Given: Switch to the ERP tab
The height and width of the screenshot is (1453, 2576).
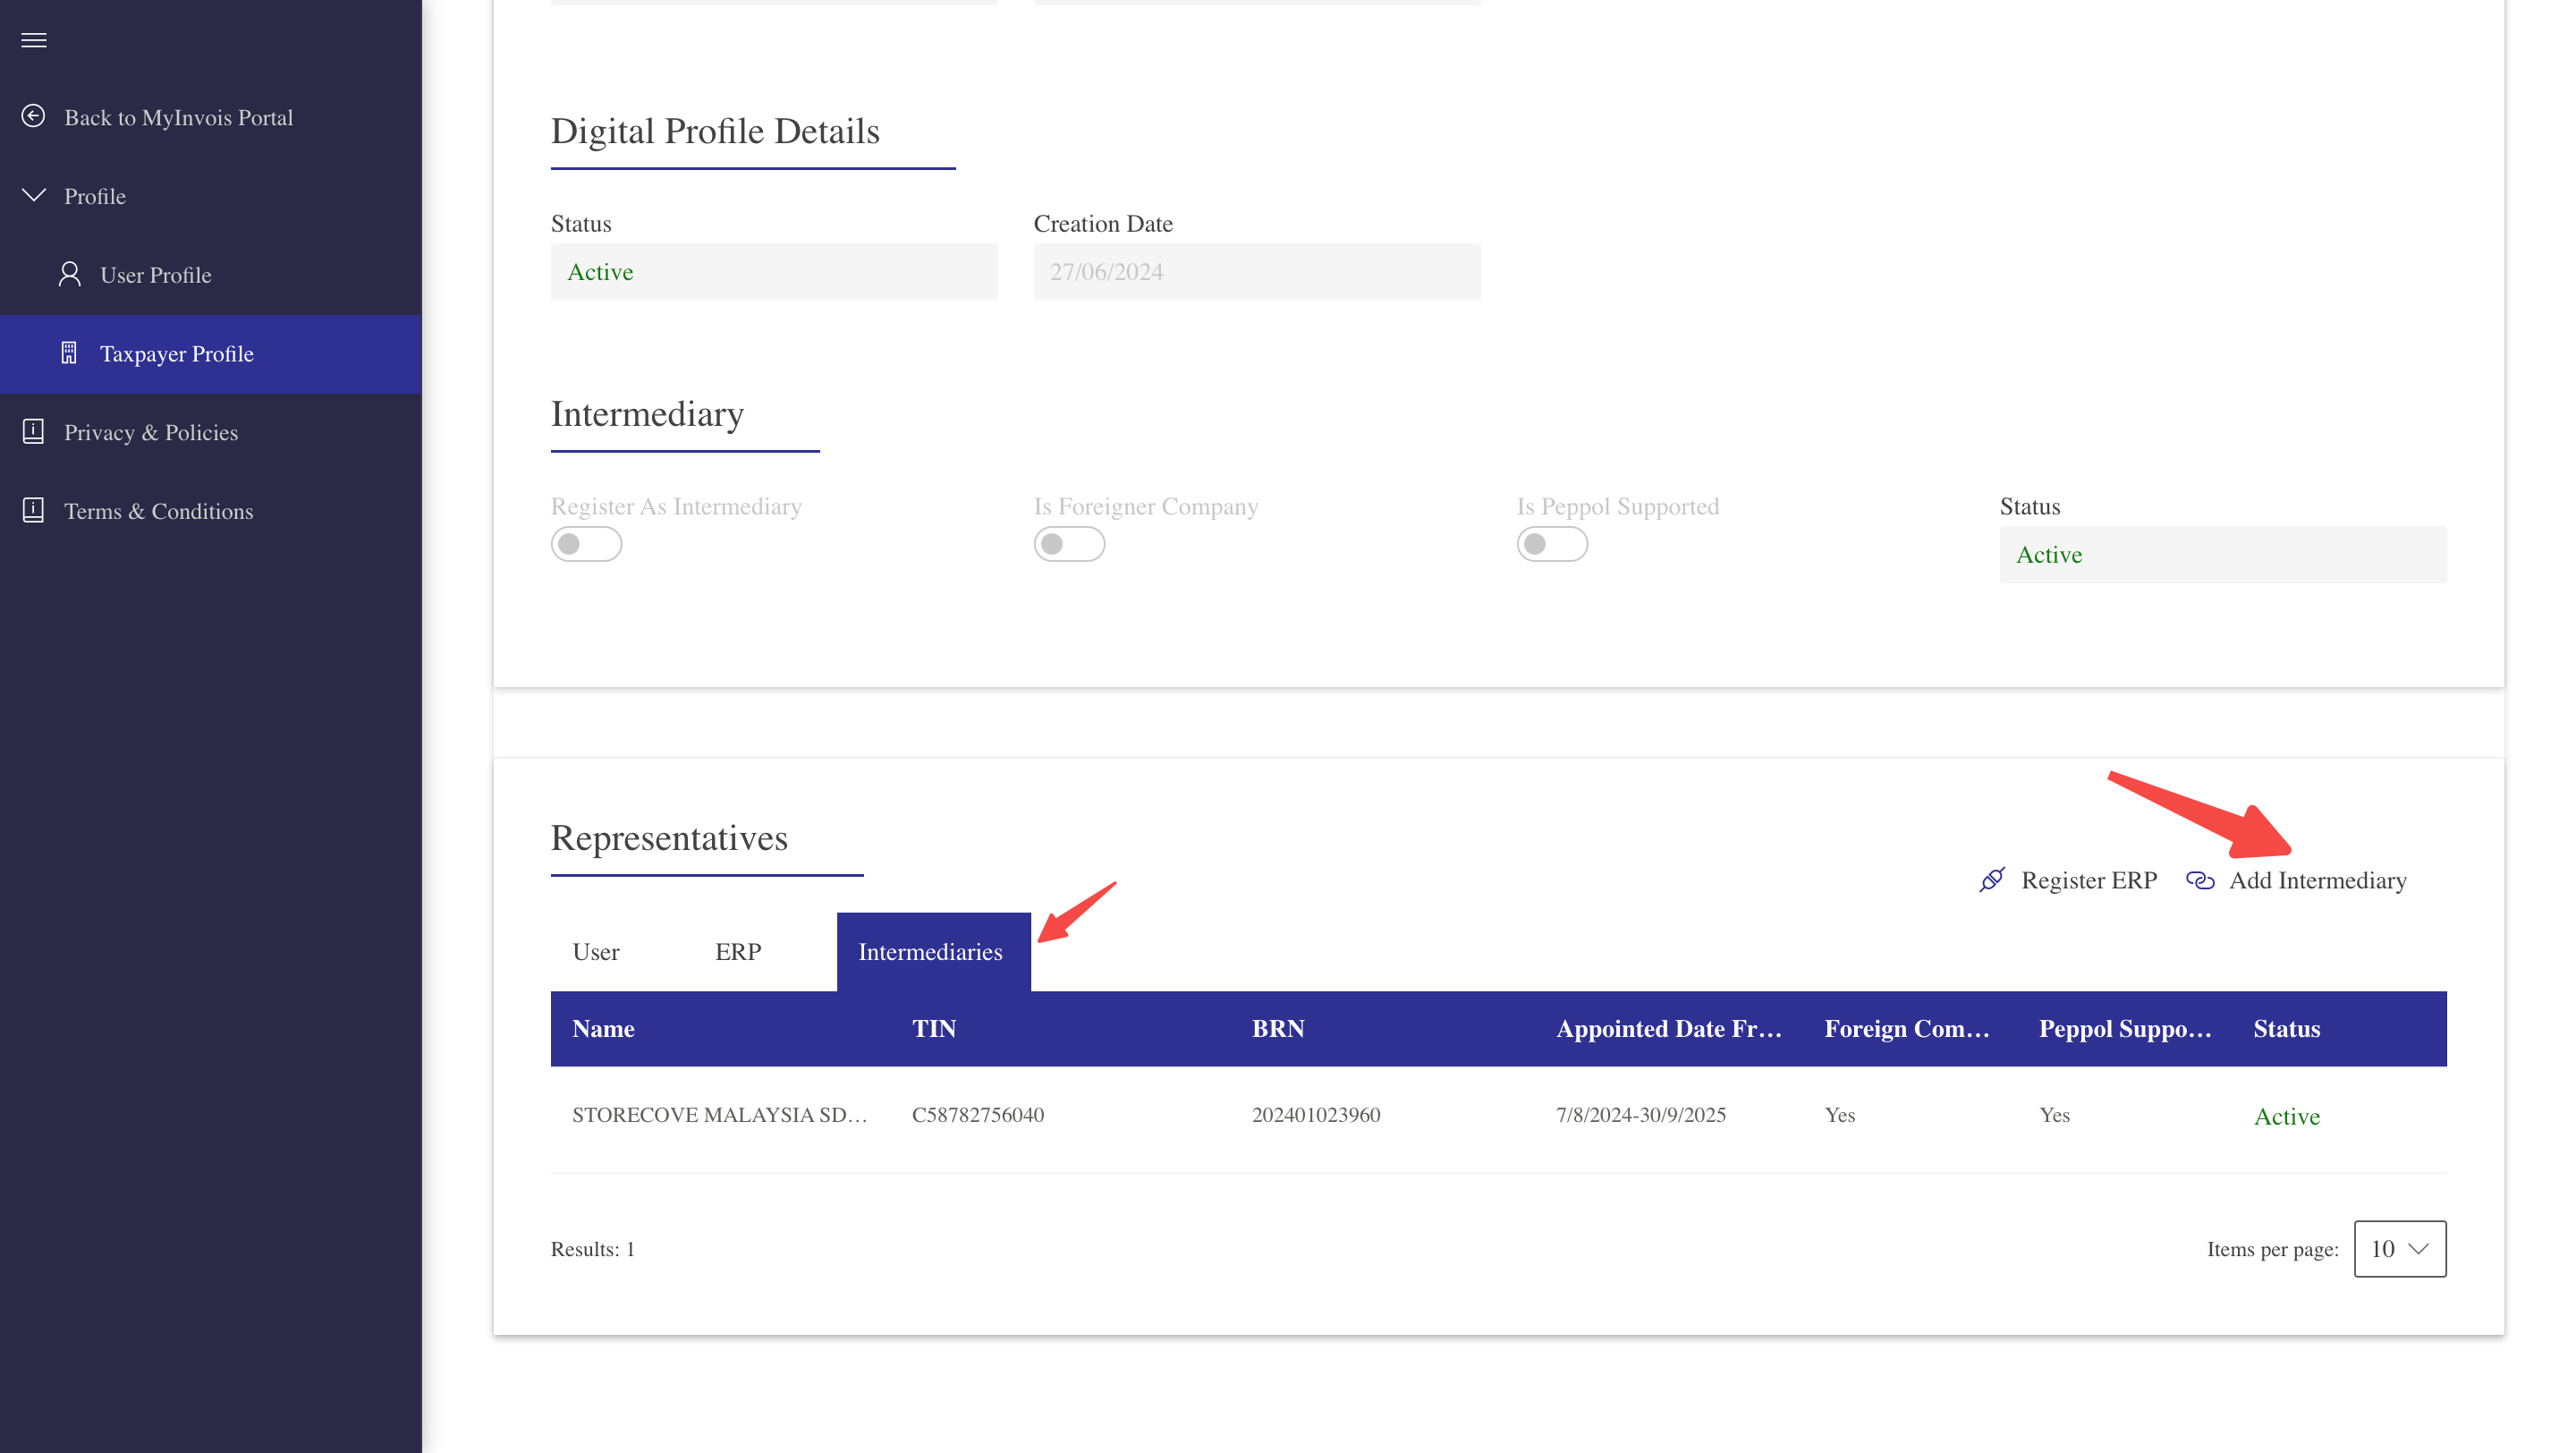Looking at the screenshot, I should pos(738,952).
